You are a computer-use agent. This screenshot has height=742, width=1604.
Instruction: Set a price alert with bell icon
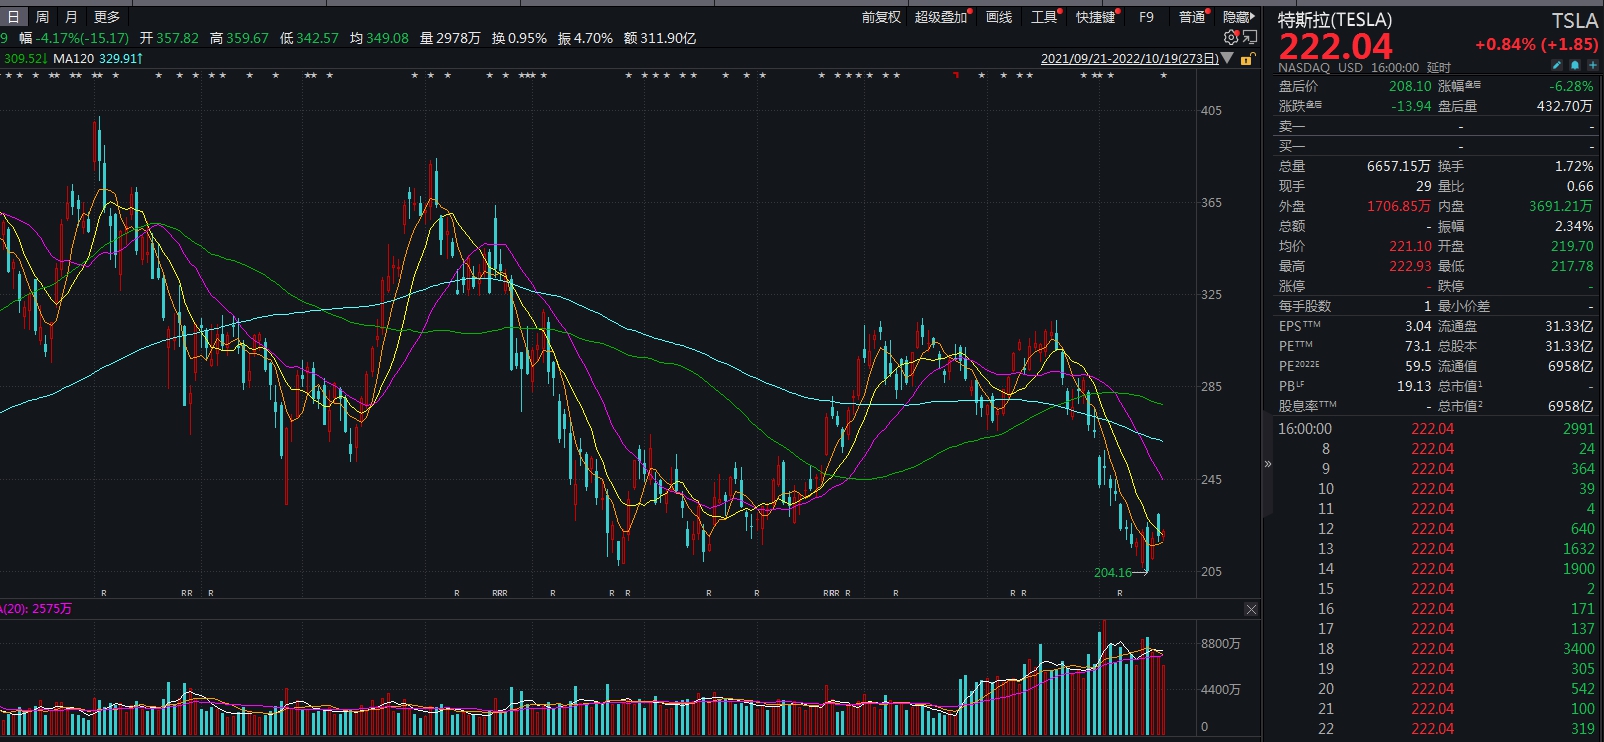pos(1575,65)
